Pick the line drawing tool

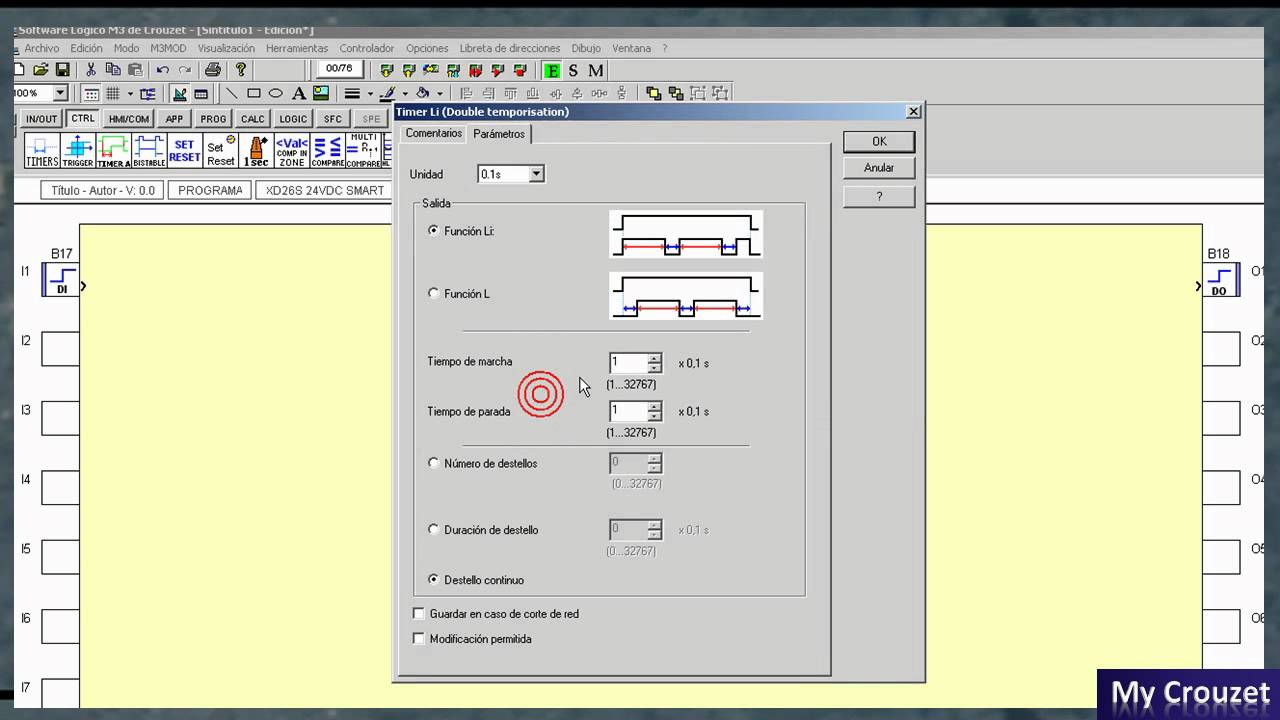[x=232, y=93]
